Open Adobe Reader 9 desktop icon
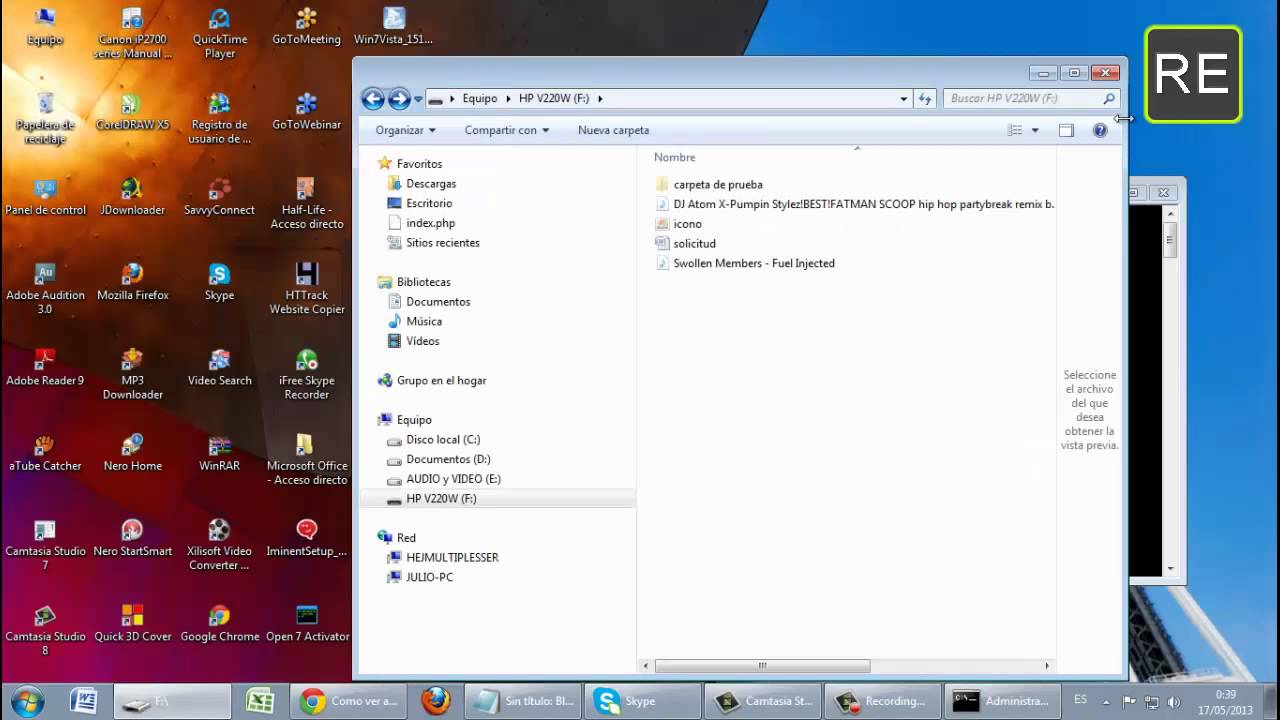This screenshot has width=1280, height=720. click(x=45, y=367)
